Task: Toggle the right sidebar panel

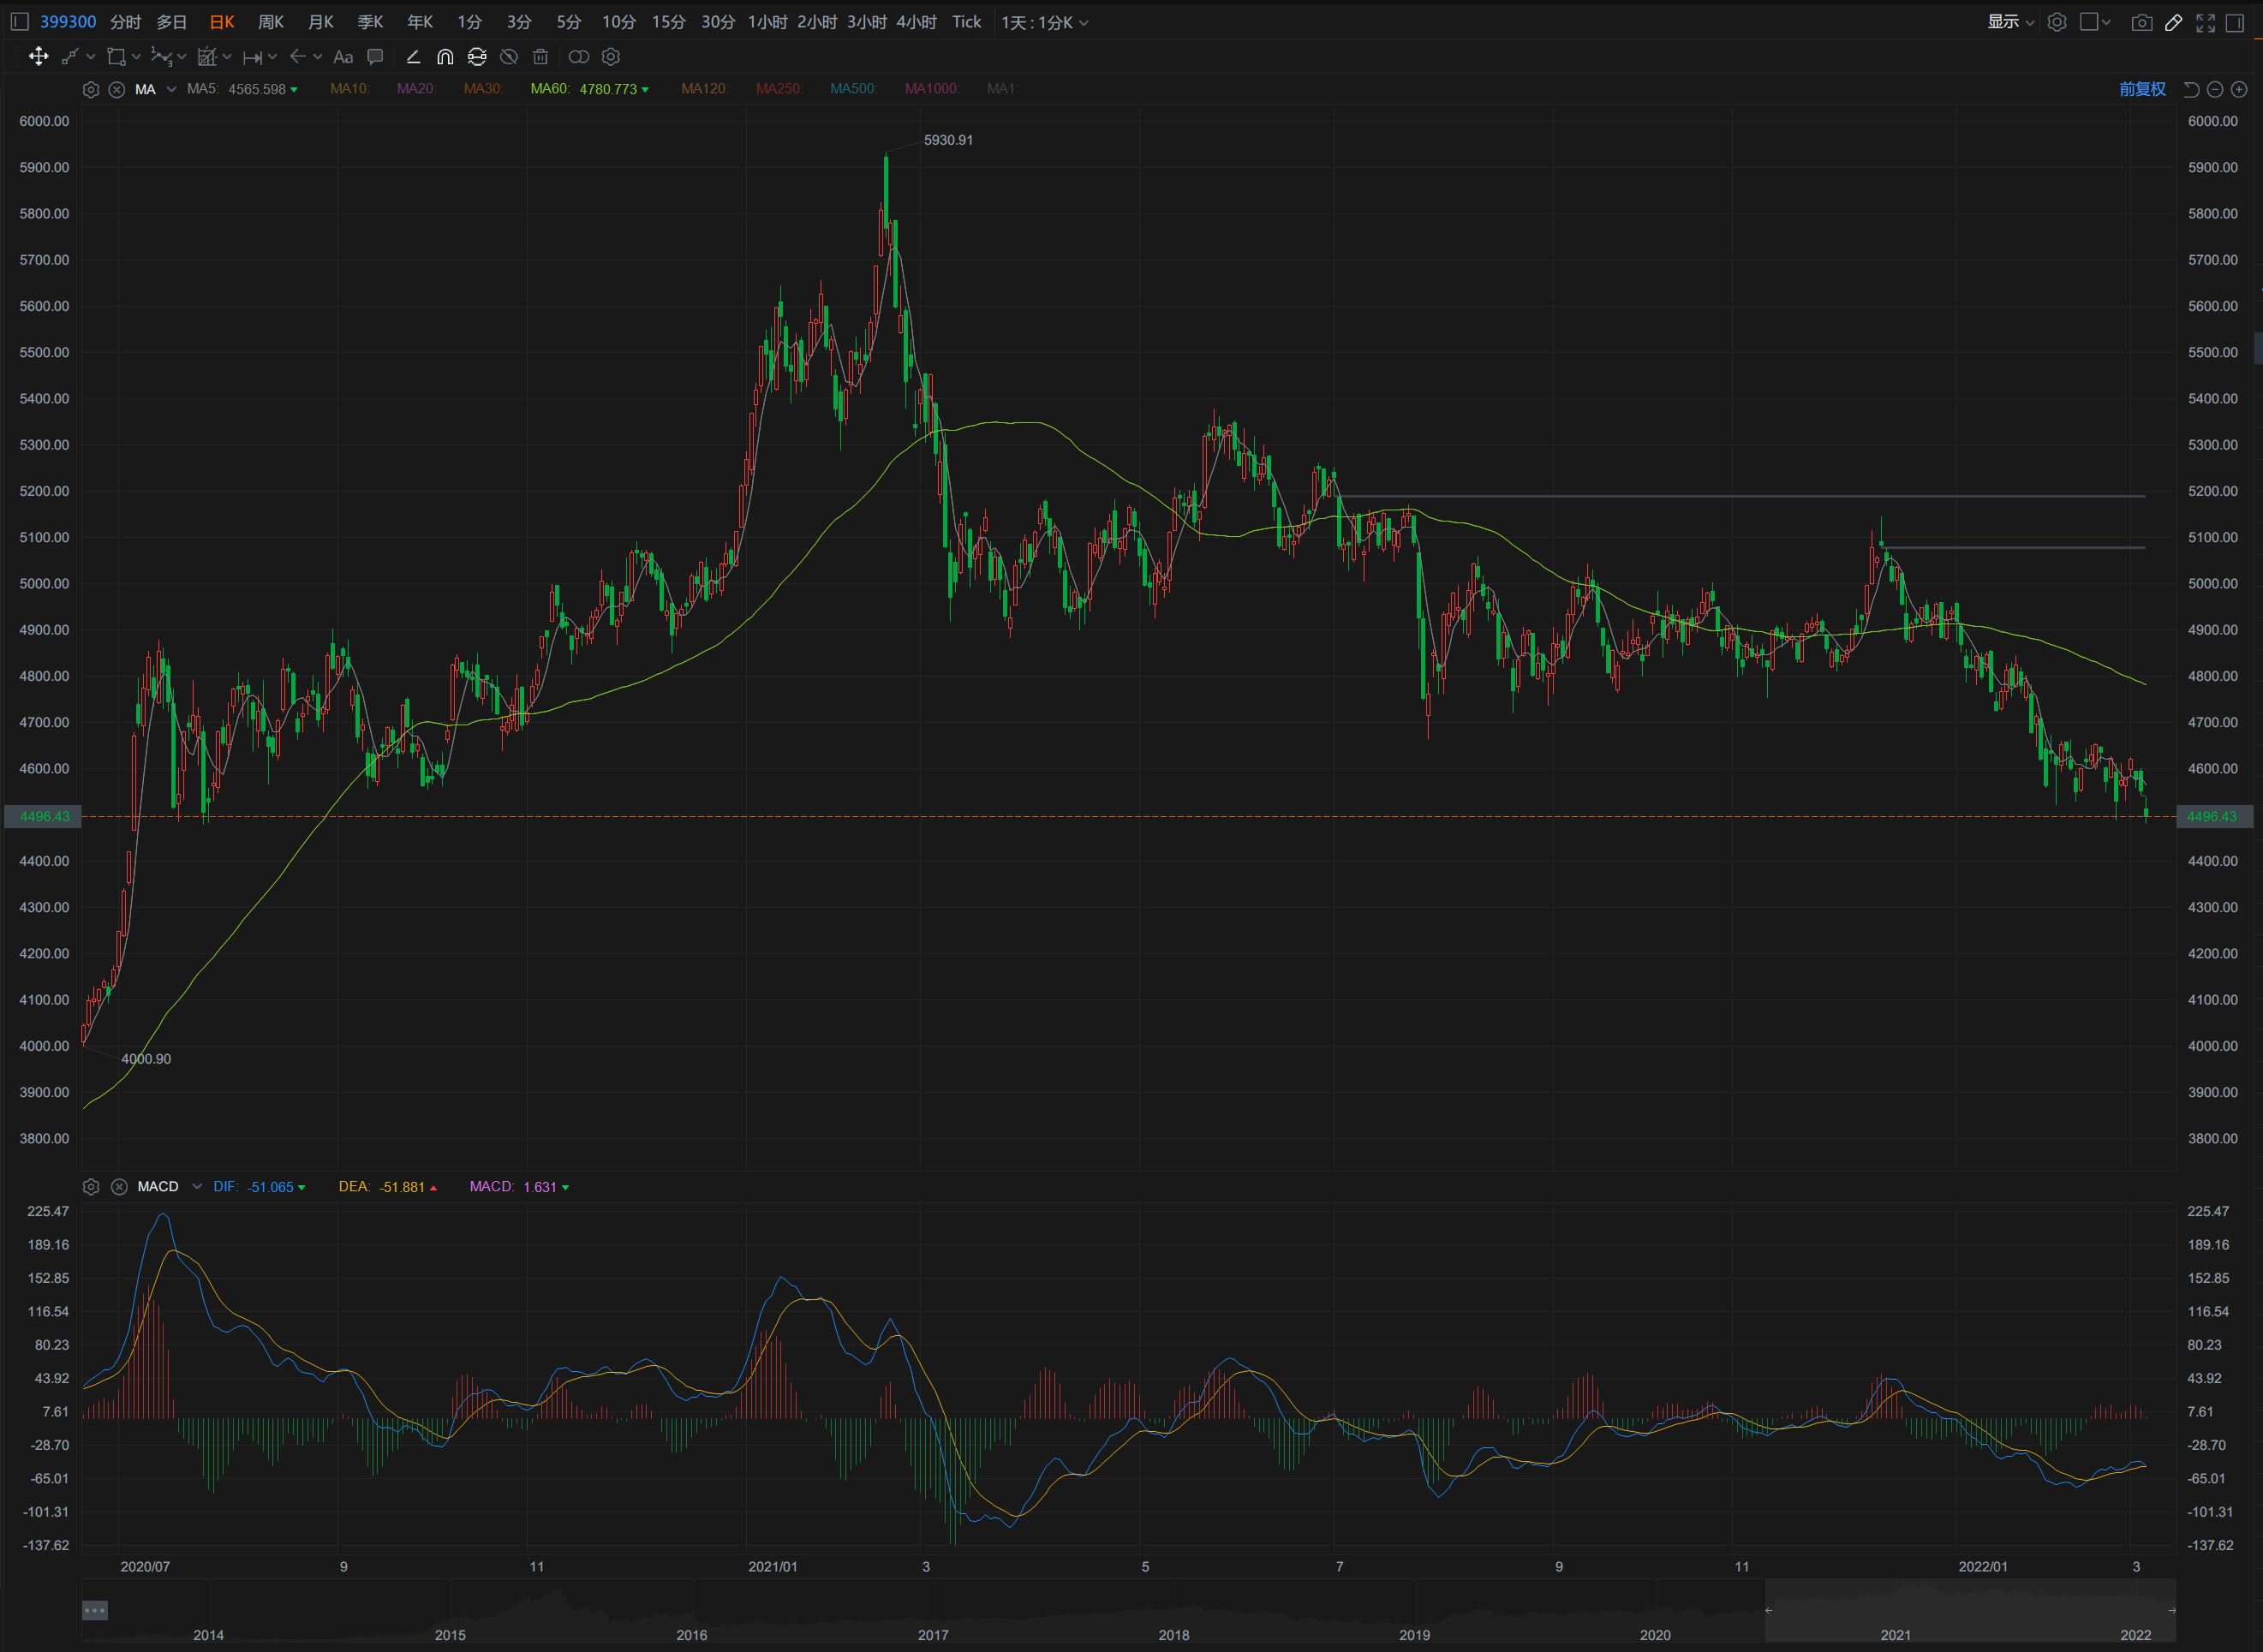Action: click(x=2236, y=22)
